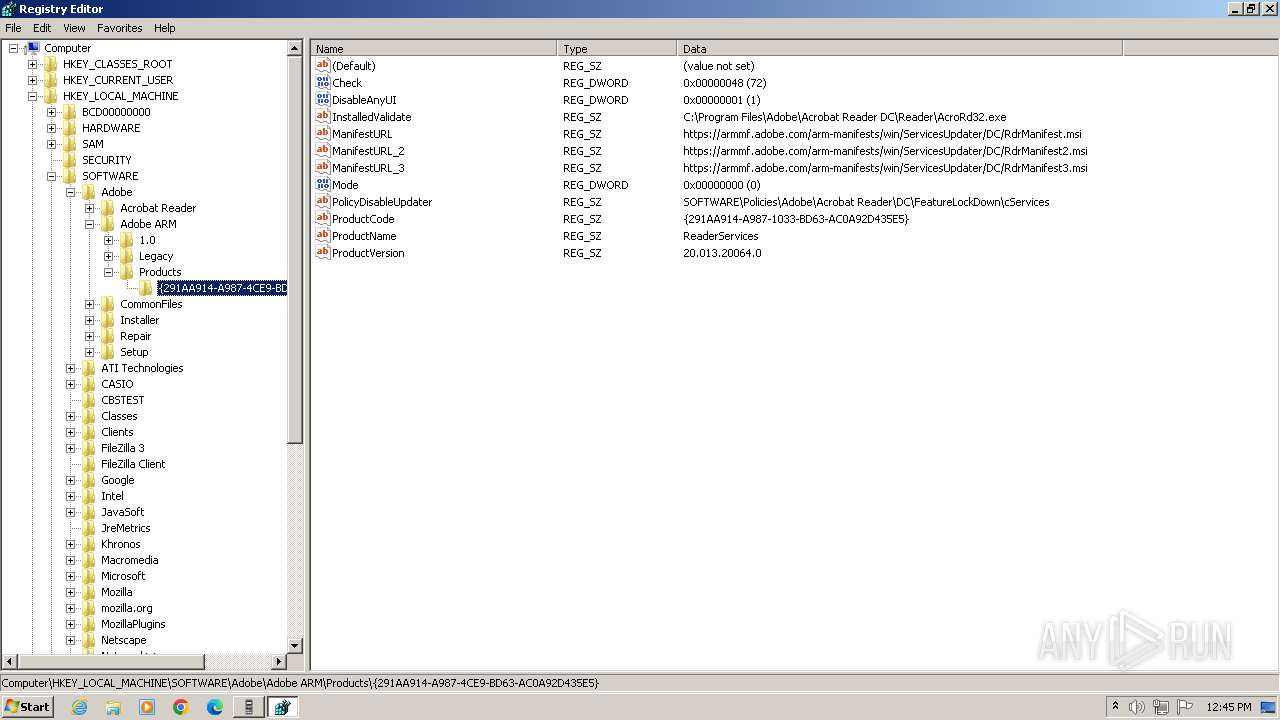Screen dimensions: 1280x720
Task: Collapse the HKEY_LOCAL_MACHINE hive
Action: [x=33, y=96]
